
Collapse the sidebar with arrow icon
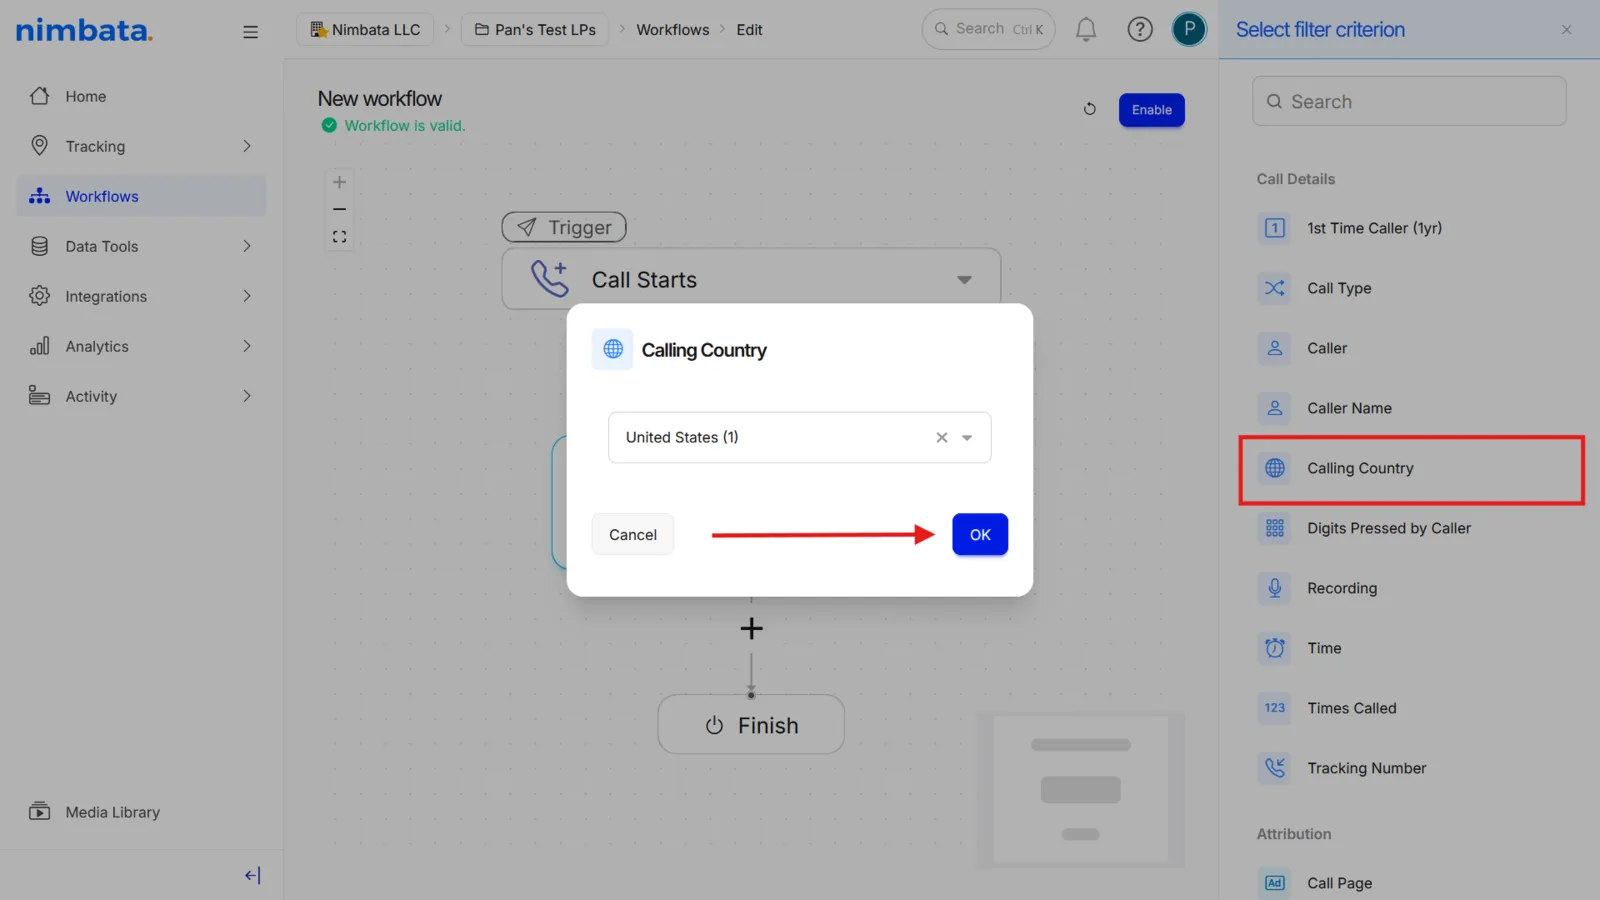pyautogui.click(x=252, y=875)
